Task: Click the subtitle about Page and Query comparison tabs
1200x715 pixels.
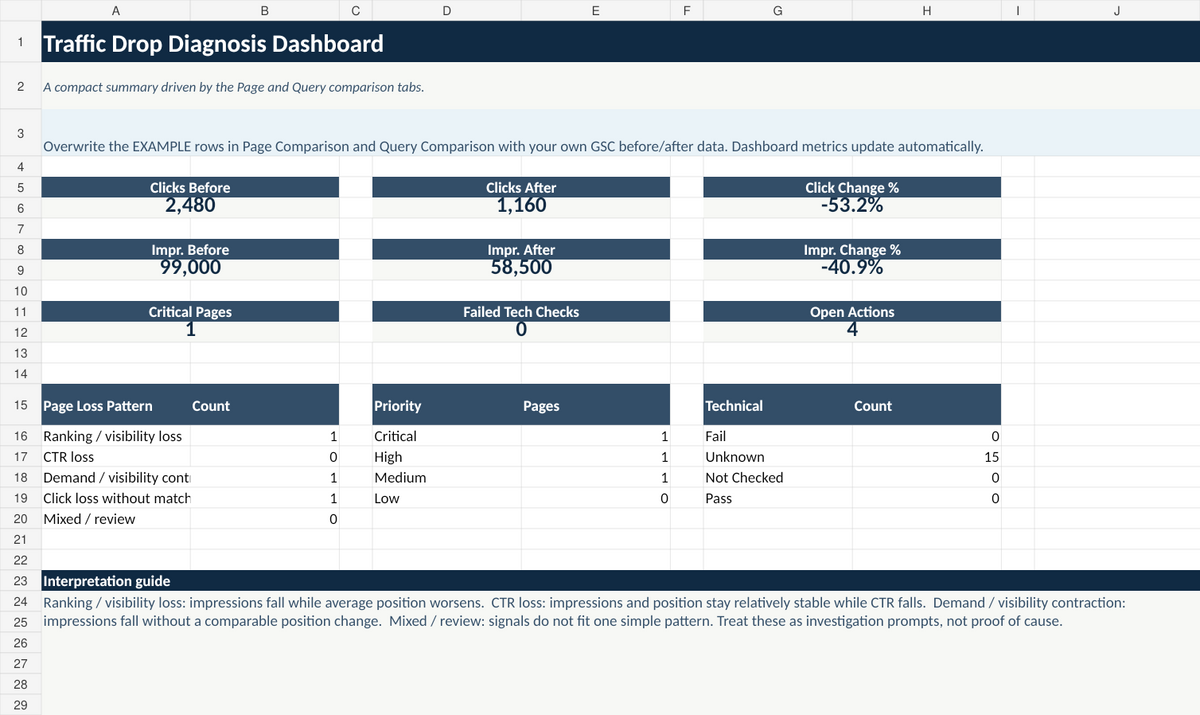Action: coord(234,87)
